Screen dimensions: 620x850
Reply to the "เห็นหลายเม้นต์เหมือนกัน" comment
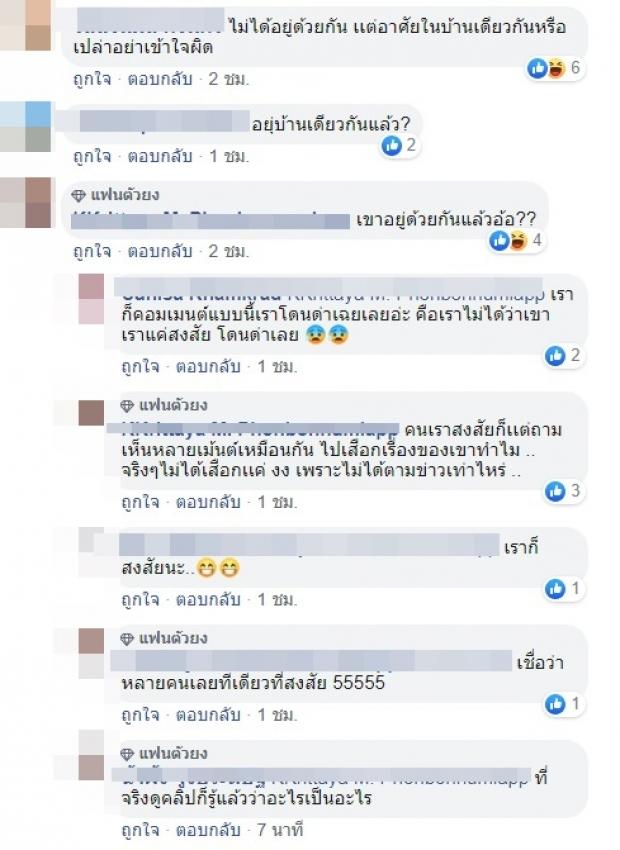pos(208,503)
